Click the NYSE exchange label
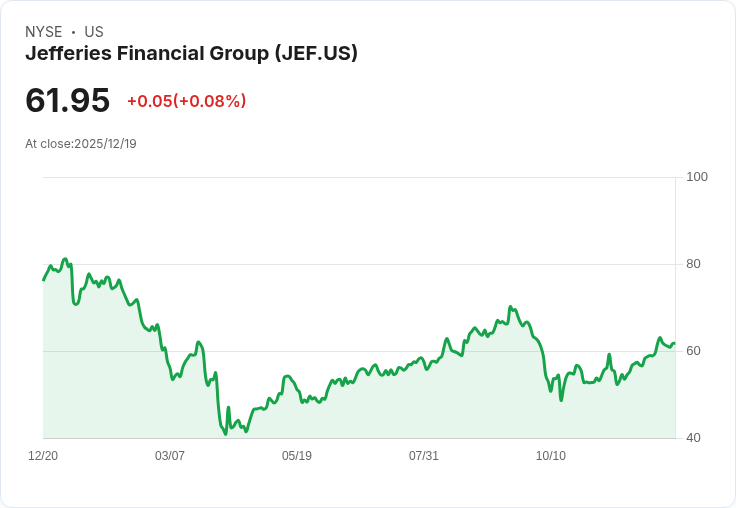Screen dimensions: 736x508 point(44,32)
